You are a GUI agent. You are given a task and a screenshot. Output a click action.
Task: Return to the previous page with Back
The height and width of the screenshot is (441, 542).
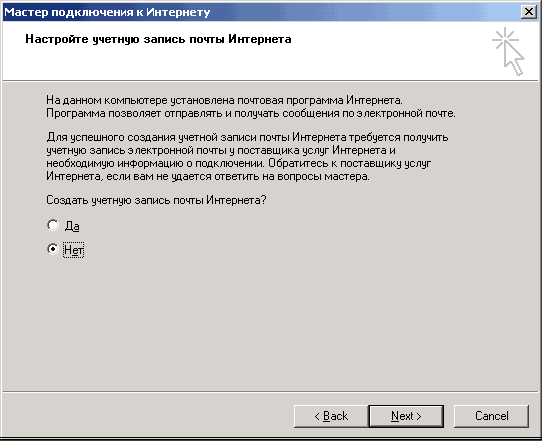pyautogui.click(x=331, y=416)
